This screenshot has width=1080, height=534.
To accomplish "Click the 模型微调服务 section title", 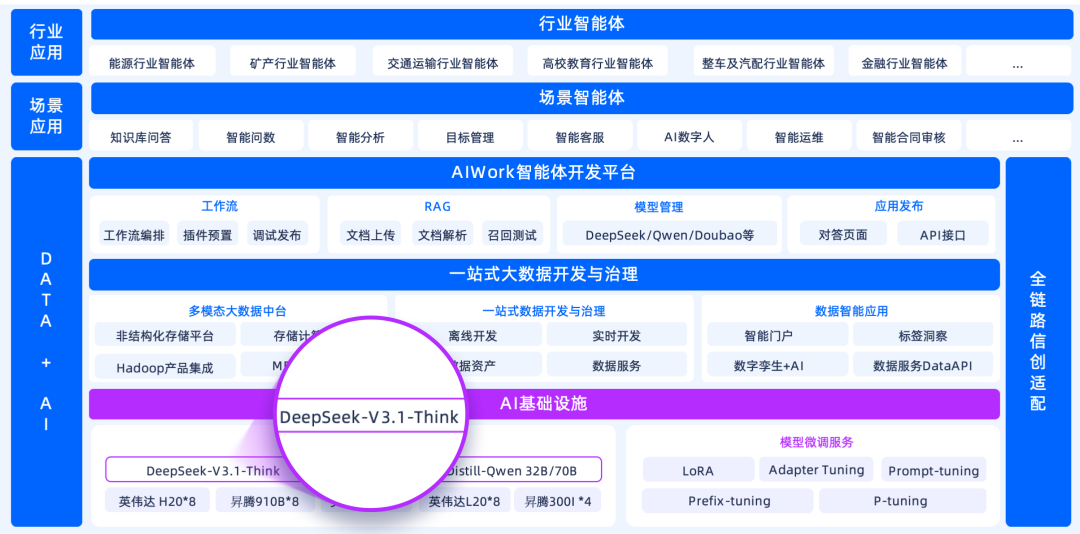I will click(816, 442).
